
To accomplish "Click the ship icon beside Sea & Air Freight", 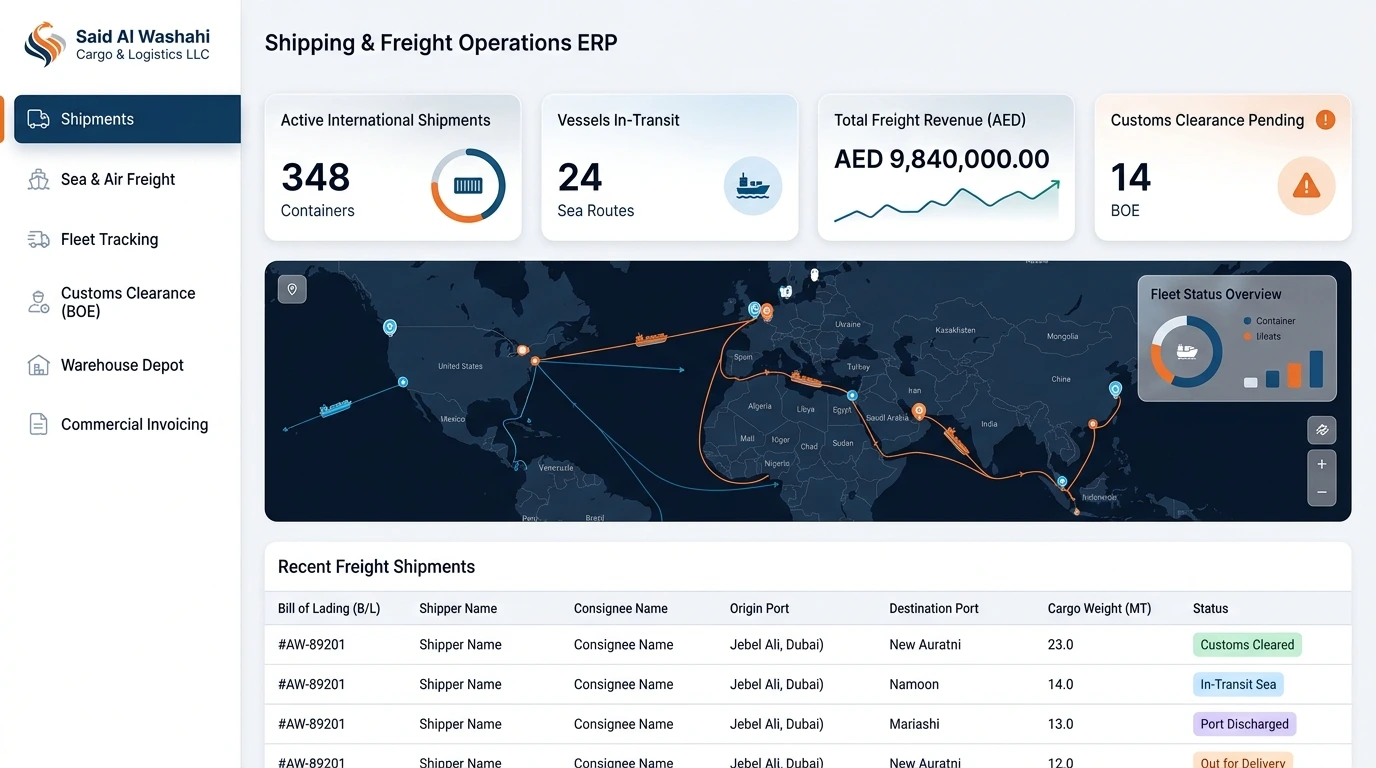I will (x=38, y=180).
